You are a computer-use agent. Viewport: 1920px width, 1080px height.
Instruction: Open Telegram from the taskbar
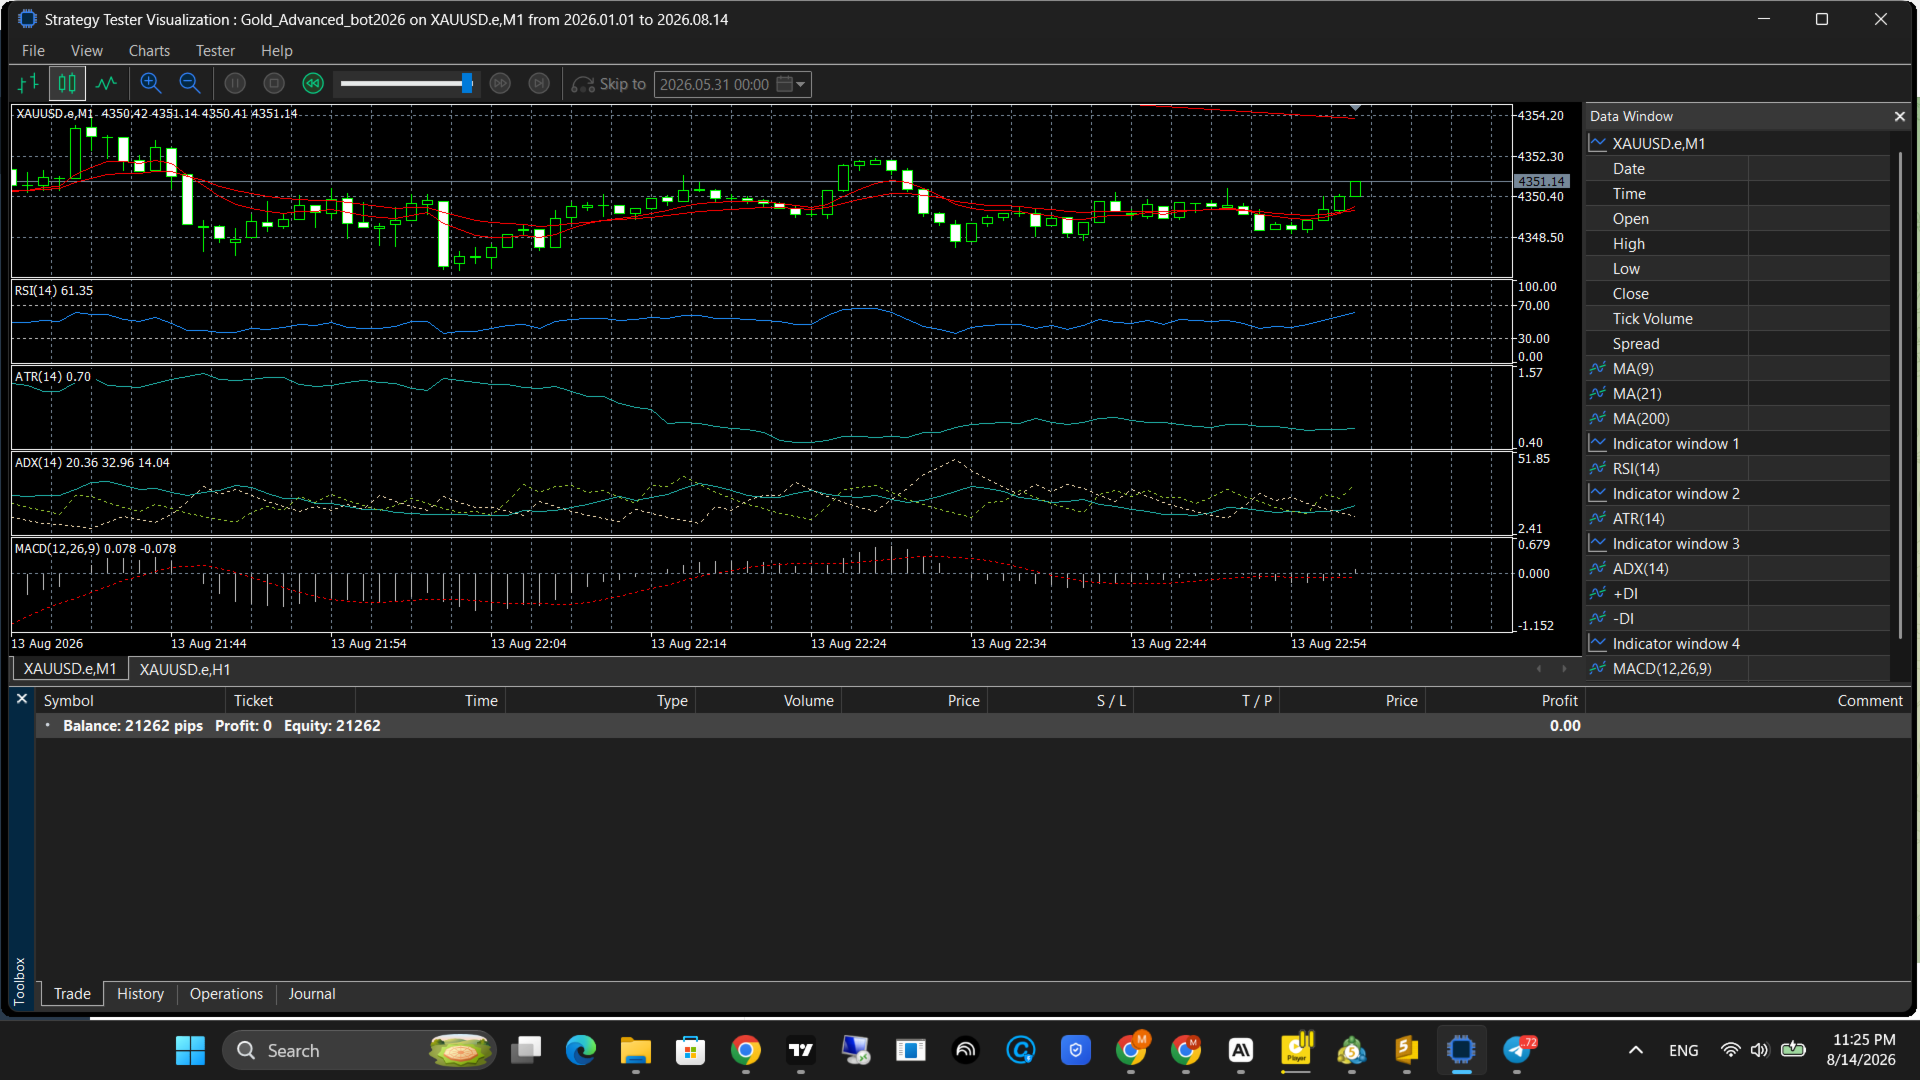pyautogui.click(x=1518, y=1050)
